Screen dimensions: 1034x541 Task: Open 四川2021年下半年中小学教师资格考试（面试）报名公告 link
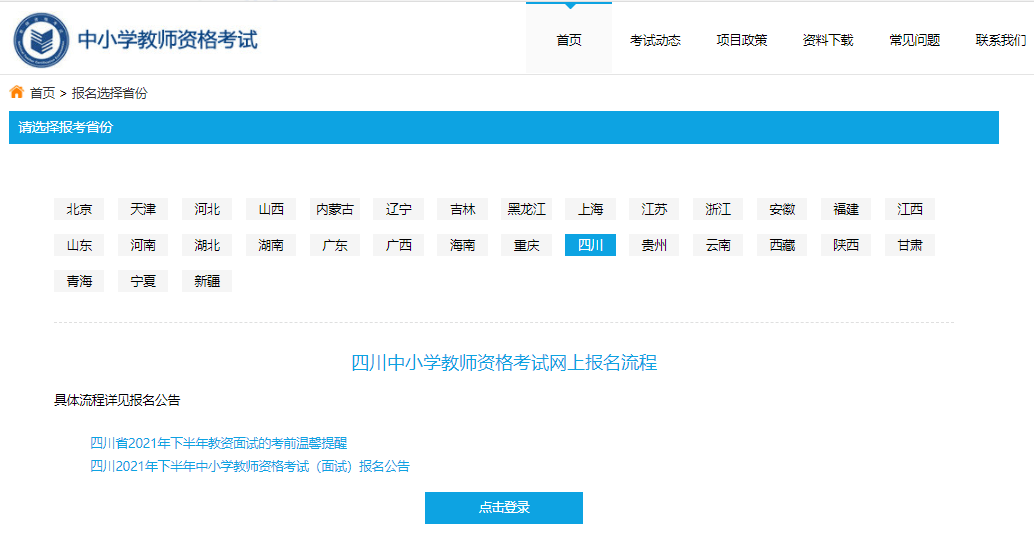250,466
